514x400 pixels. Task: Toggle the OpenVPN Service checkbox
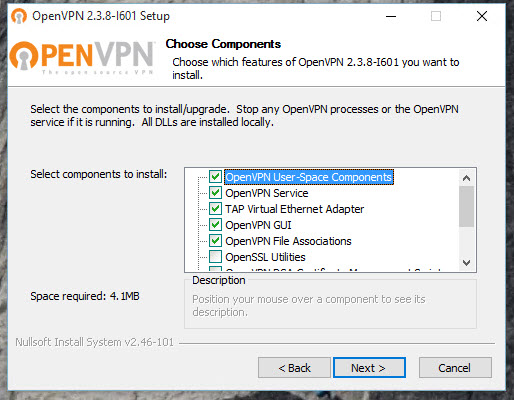(x=215, y=193)
